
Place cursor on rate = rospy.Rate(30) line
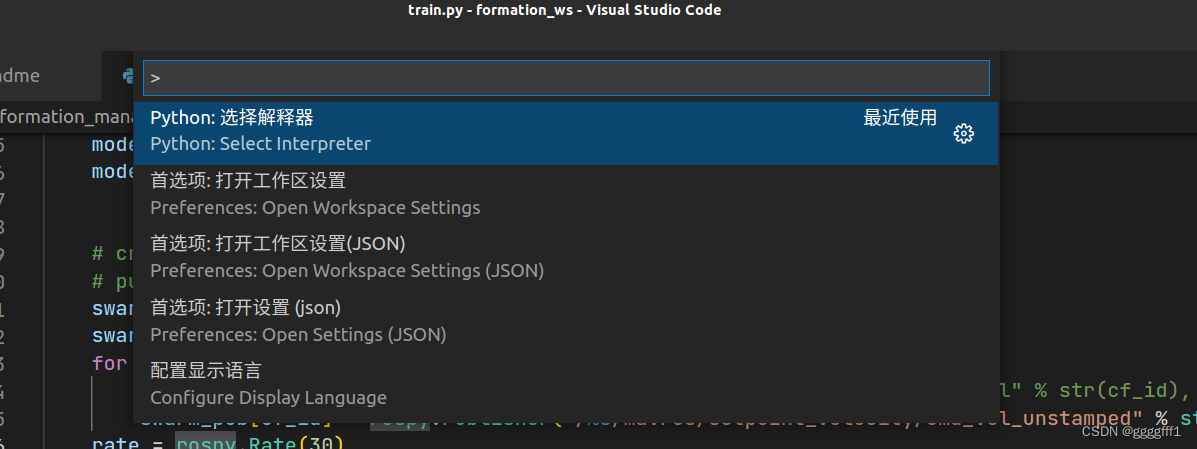pyautogui.click(x=218, y=444)
